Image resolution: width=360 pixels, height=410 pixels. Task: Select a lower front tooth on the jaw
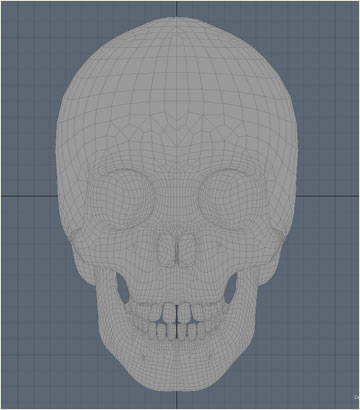[x=171, y=332]
